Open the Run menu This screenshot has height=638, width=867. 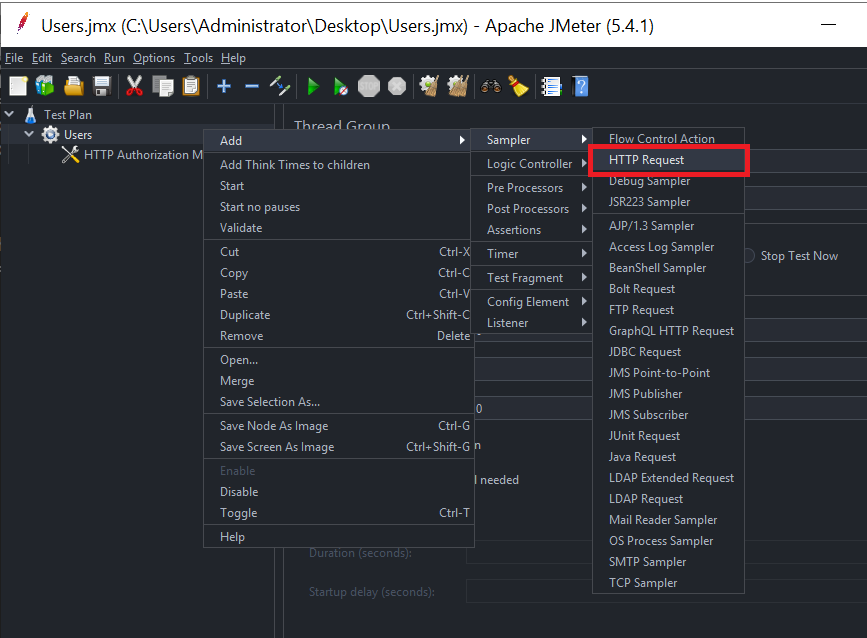pos(114,58)
